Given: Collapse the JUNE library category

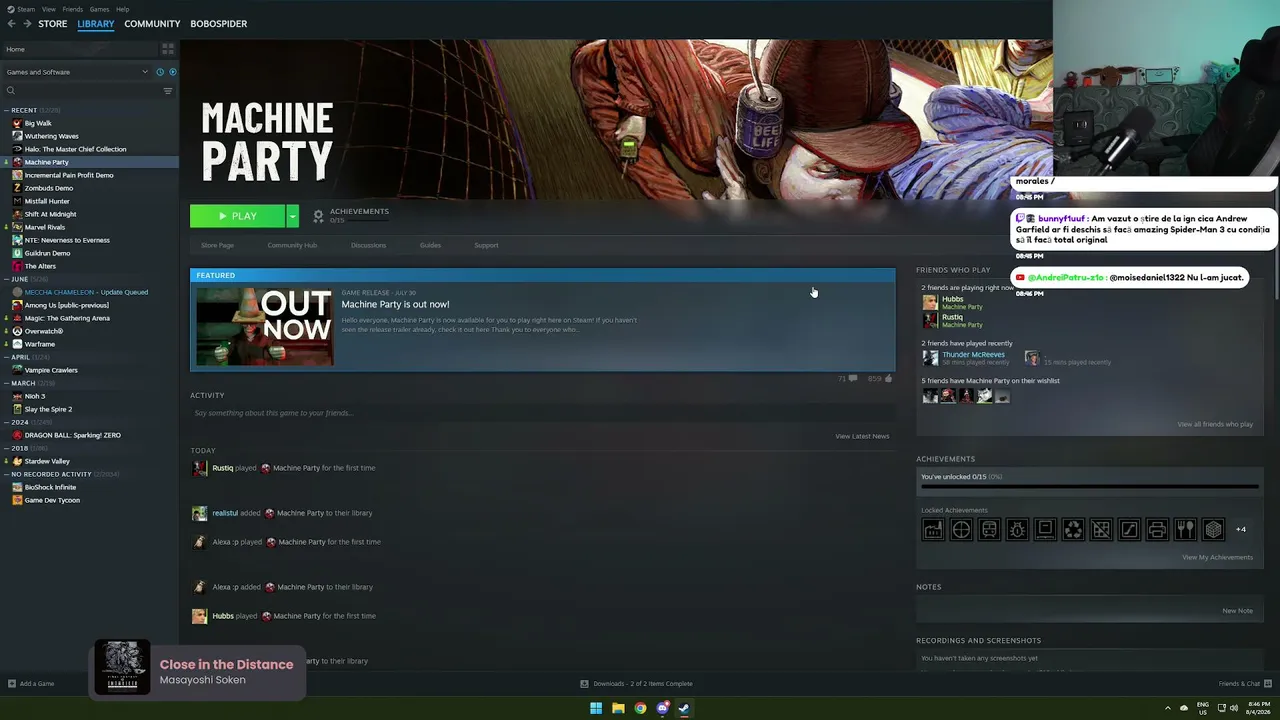Looking at the screenshot, I should [7, 279].
